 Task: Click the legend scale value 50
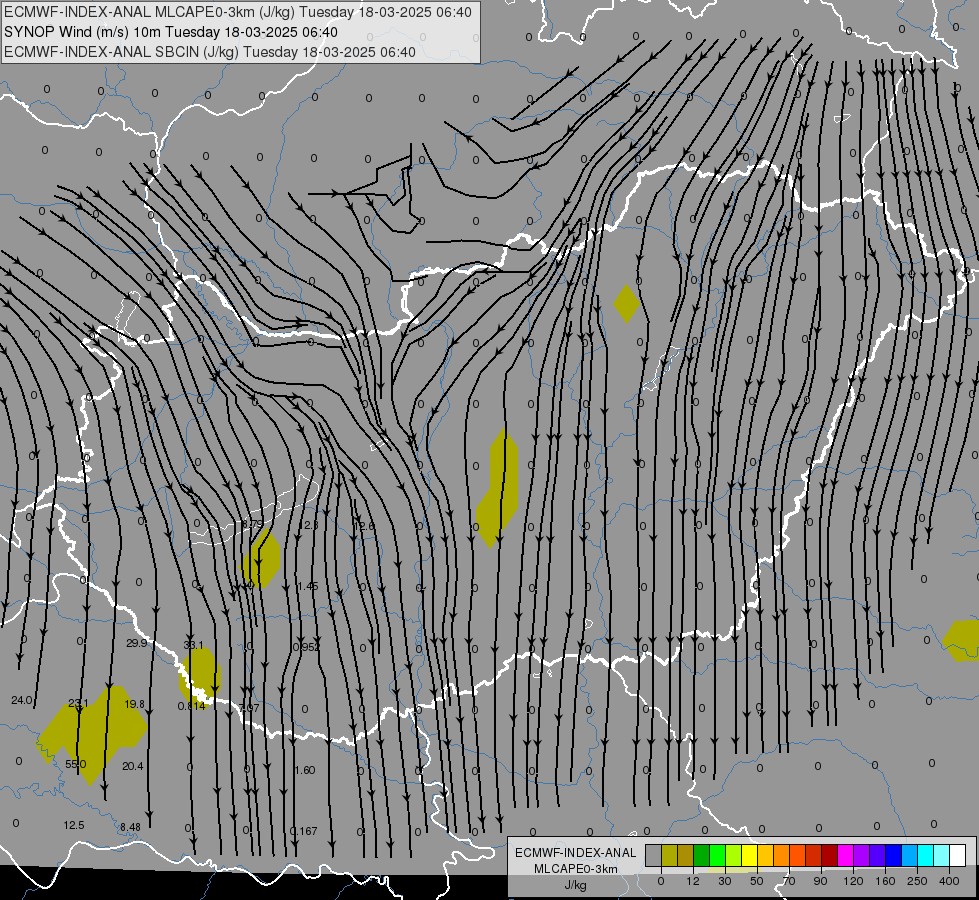coord(757,881)
